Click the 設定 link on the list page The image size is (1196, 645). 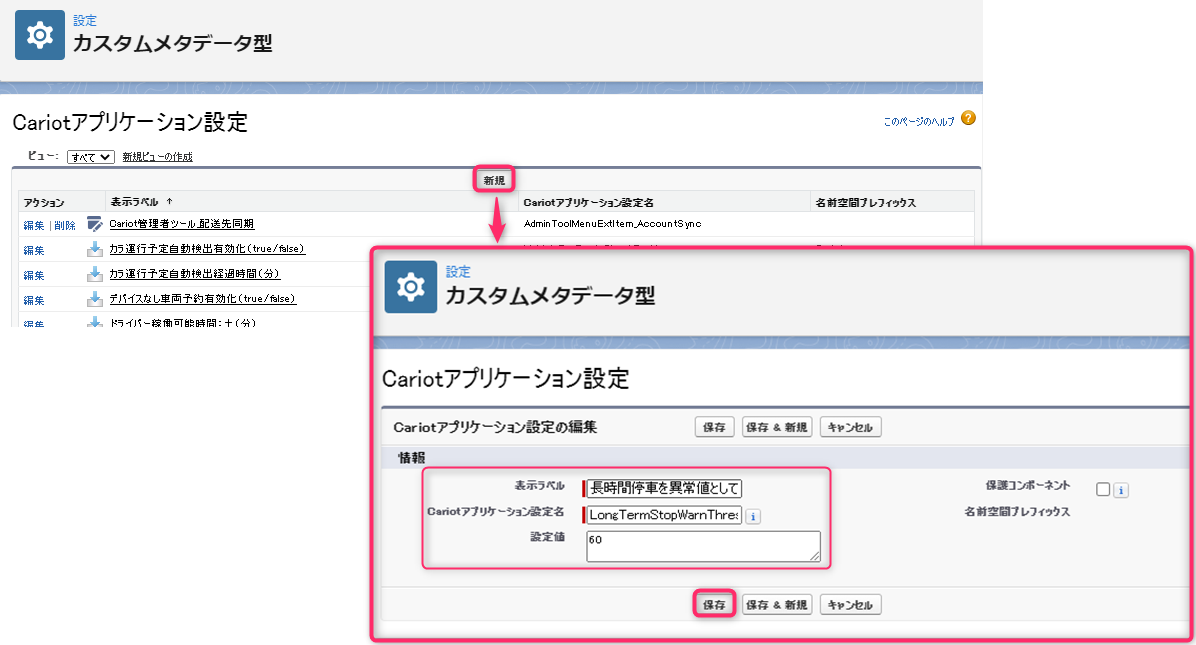point(85,21)
